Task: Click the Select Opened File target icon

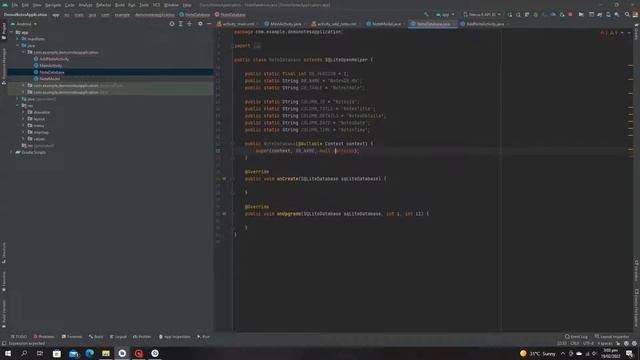Action: 172,24
